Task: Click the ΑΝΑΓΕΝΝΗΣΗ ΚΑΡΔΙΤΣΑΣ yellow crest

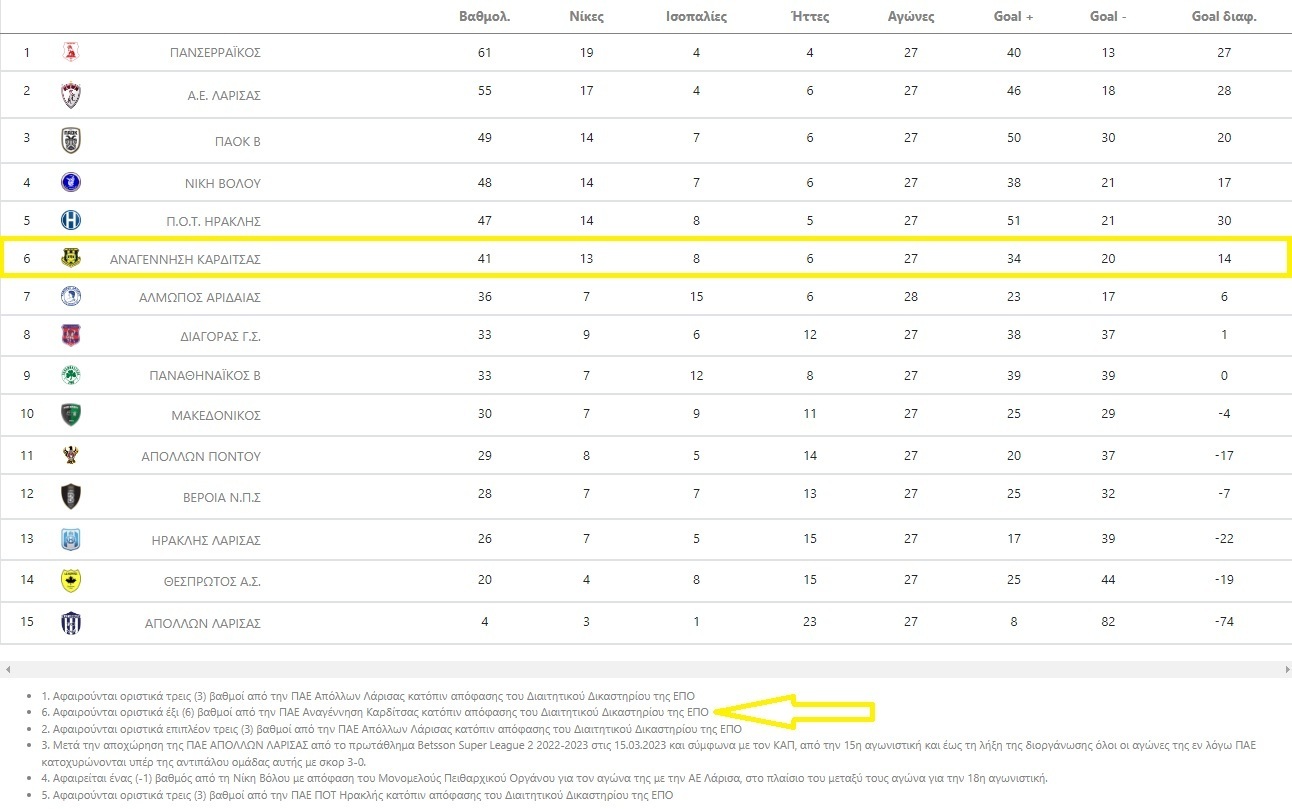Action: click(71, 258)
